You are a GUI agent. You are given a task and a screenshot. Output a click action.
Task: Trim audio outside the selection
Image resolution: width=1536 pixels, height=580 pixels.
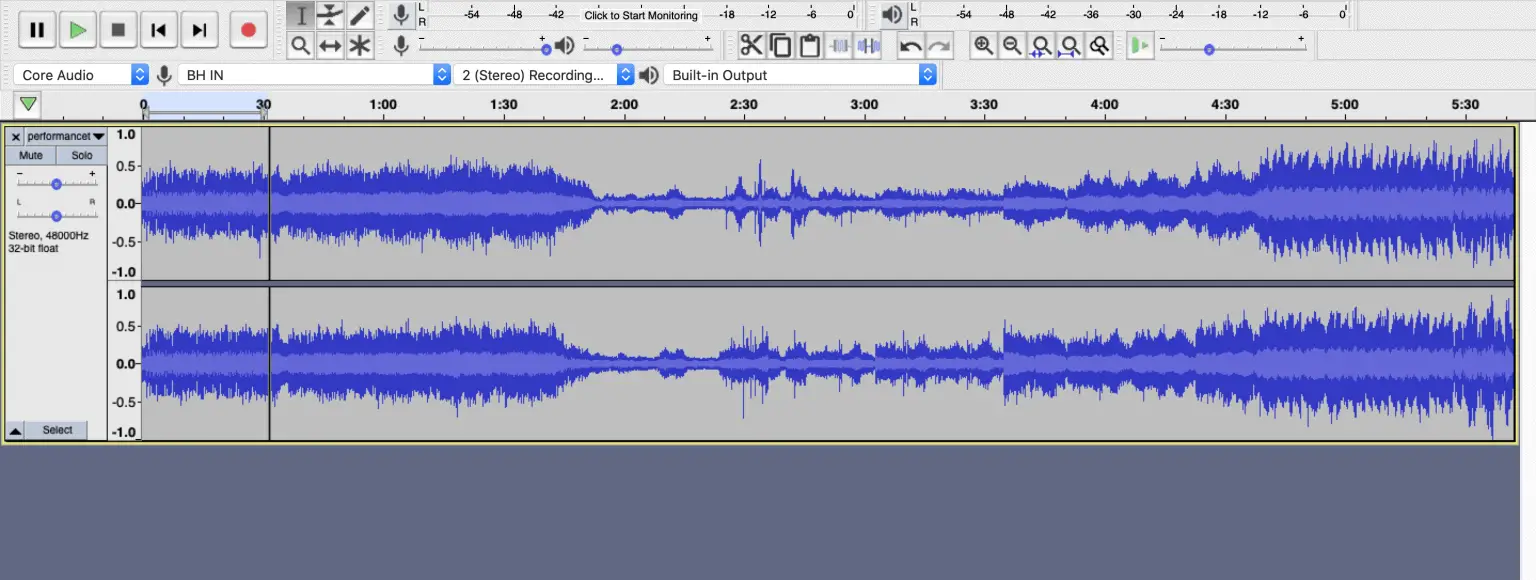click(840, 45)
